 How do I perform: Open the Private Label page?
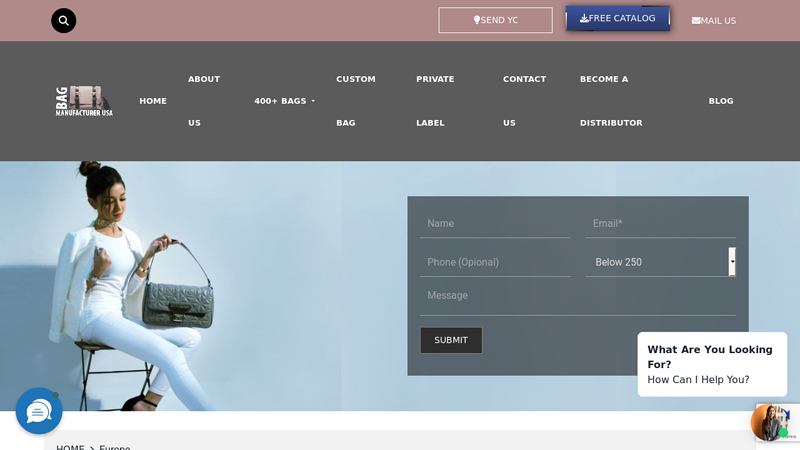(435, 100)
